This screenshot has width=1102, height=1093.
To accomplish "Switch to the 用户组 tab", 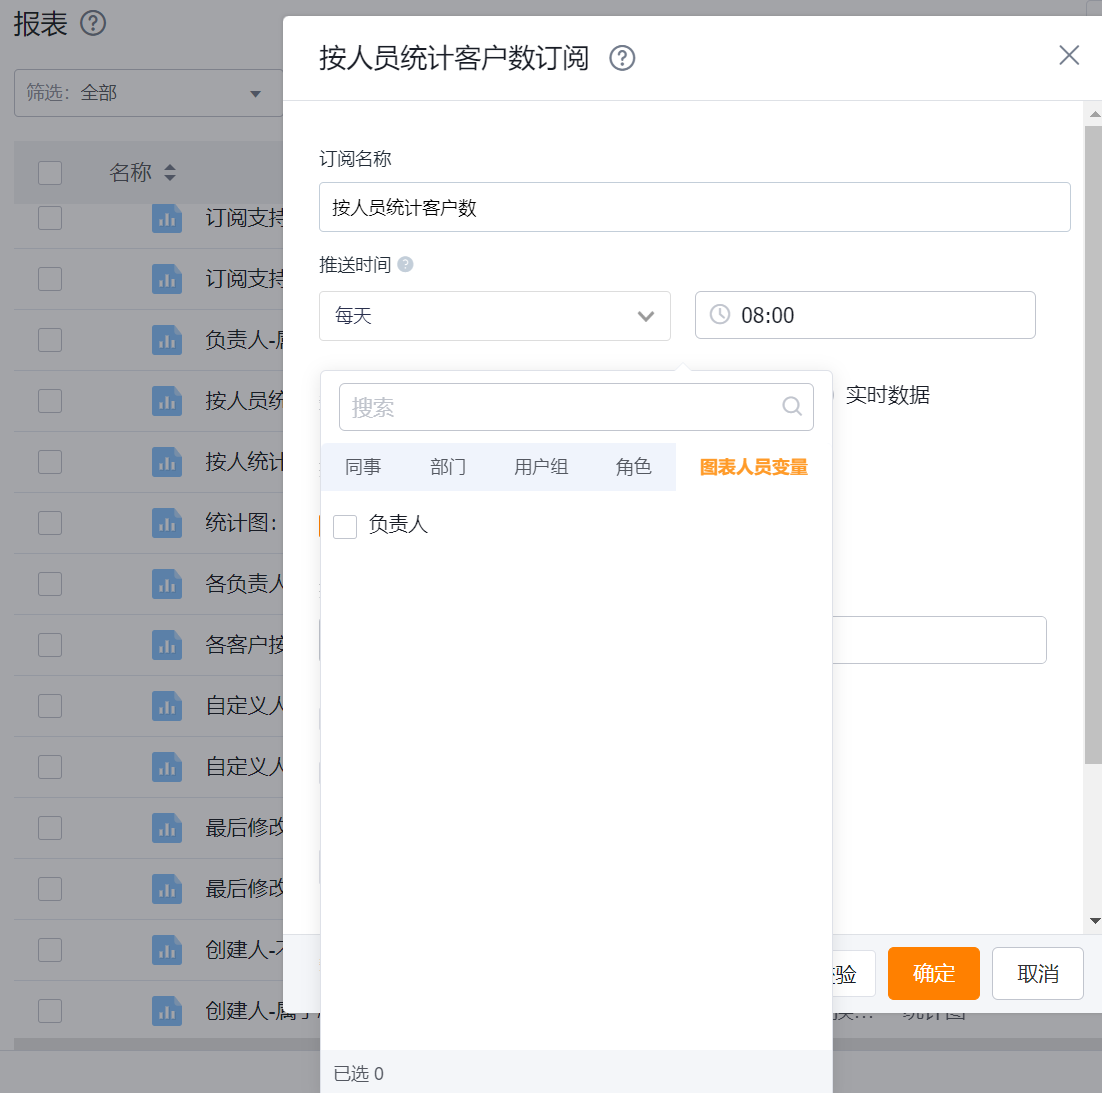I will coord(541,466).
